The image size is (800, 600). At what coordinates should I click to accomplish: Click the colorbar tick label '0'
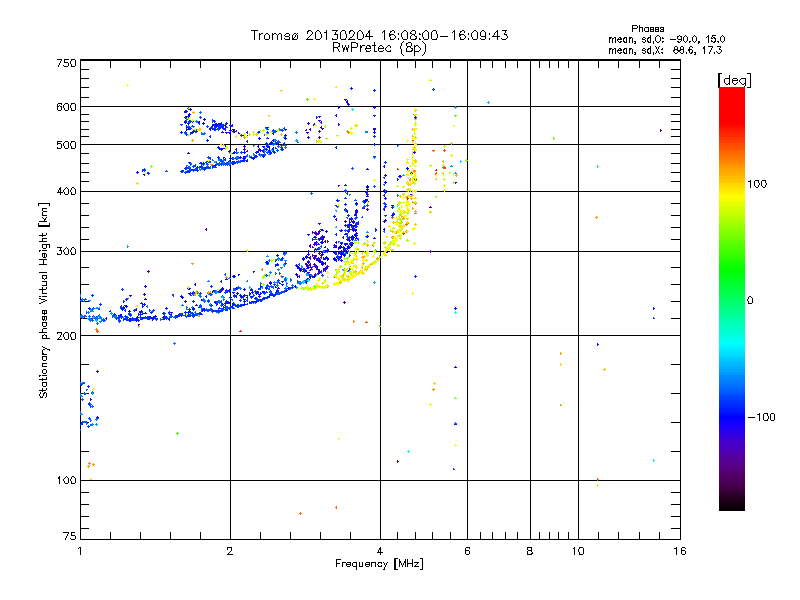point(750,300)
